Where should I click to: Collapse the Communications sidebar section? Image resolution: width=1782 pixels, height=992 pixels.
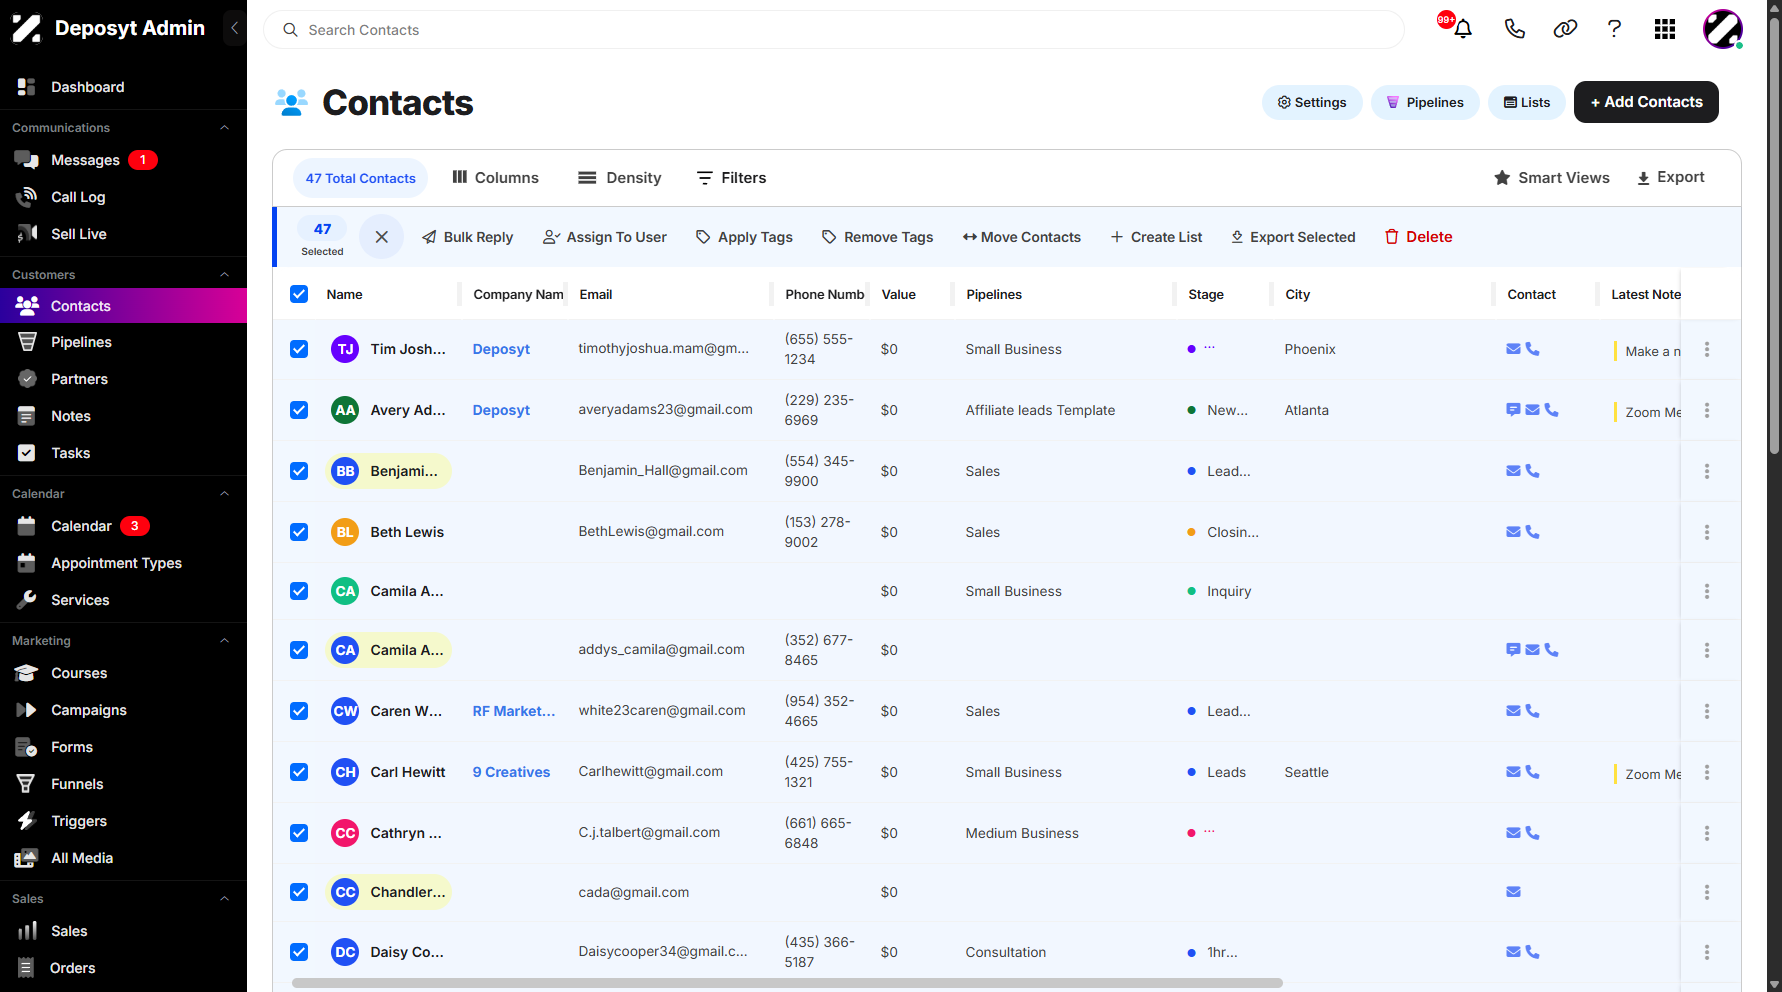(x=224, y=128)
